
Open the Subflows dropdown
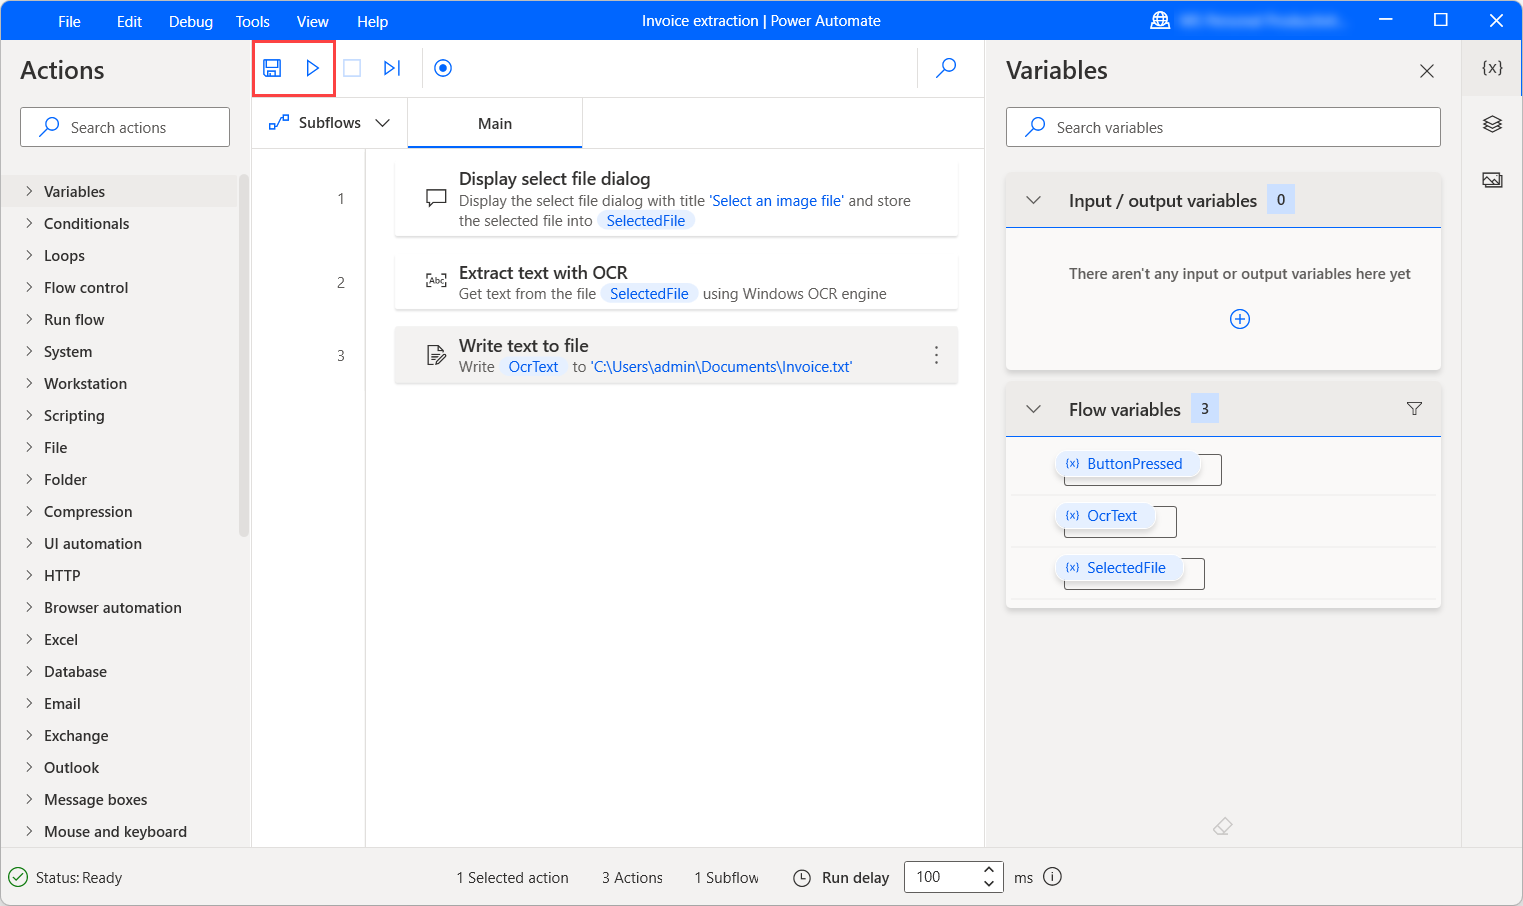coord(329,123)
